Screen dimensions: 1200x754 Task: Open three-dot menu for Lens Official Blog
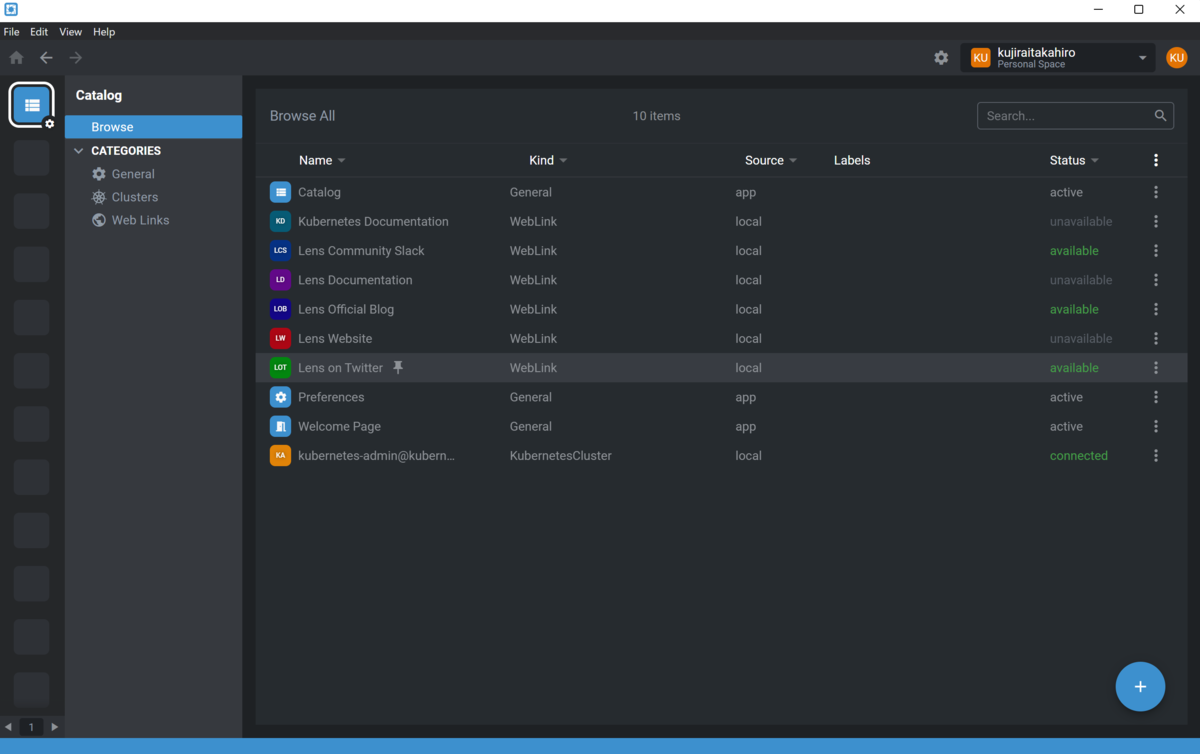click(1156, 309)
